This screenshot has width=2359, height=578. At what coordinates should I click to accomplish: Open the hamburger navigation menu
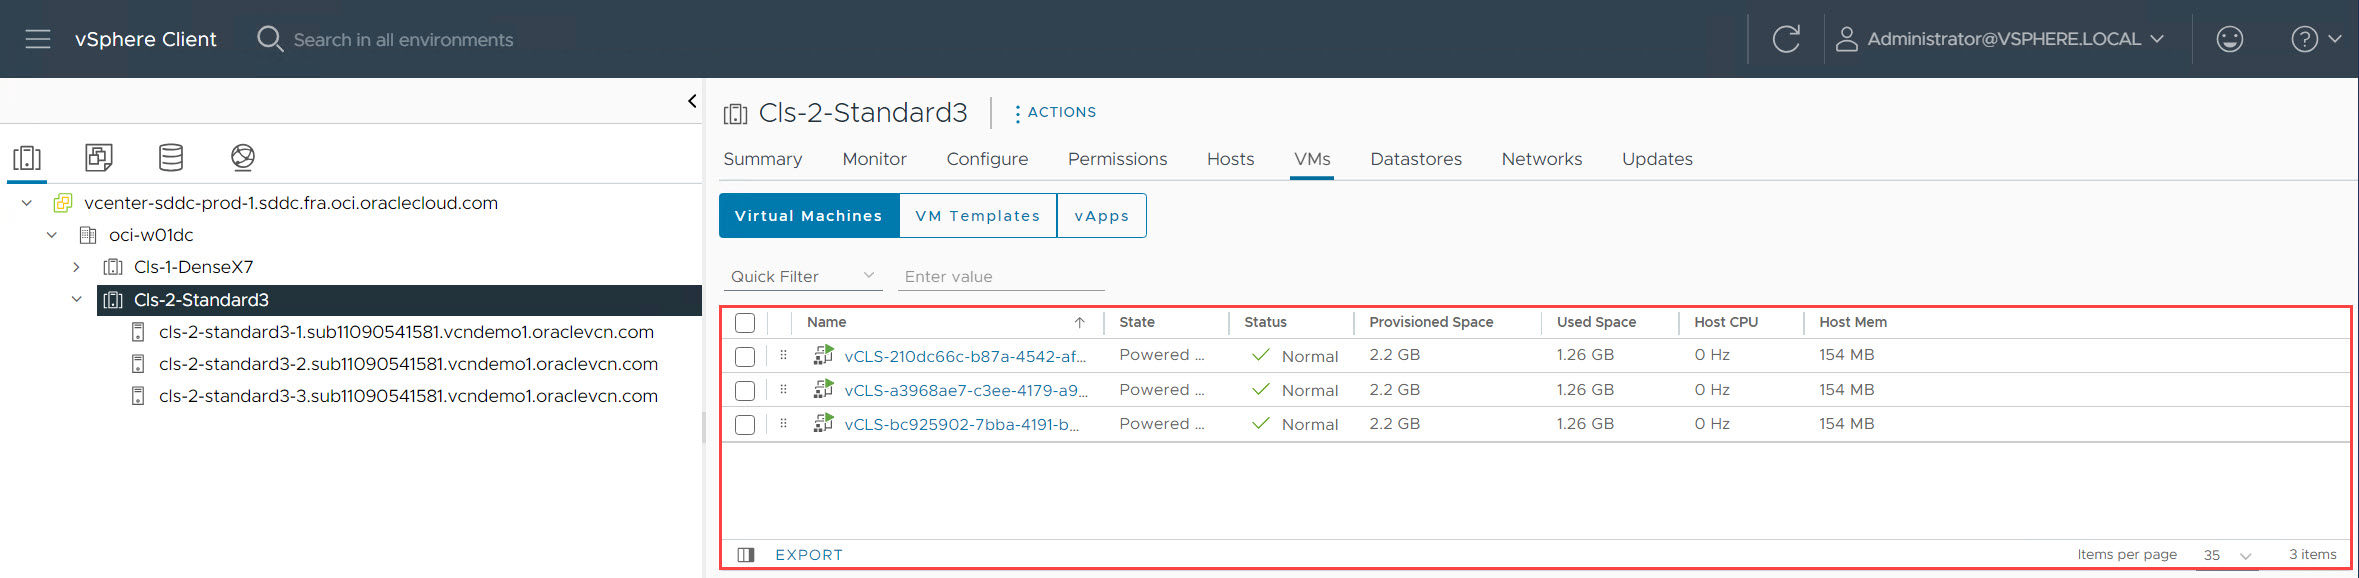point(38,39)
